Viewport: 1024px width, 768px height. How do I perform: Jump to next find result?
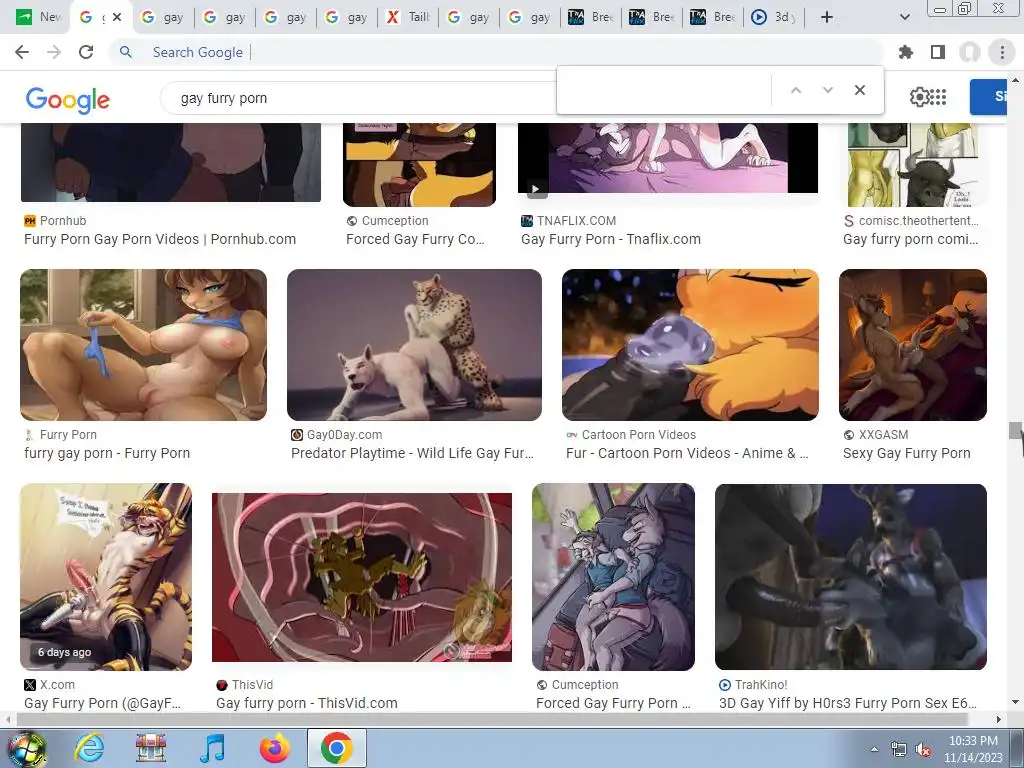827,90
